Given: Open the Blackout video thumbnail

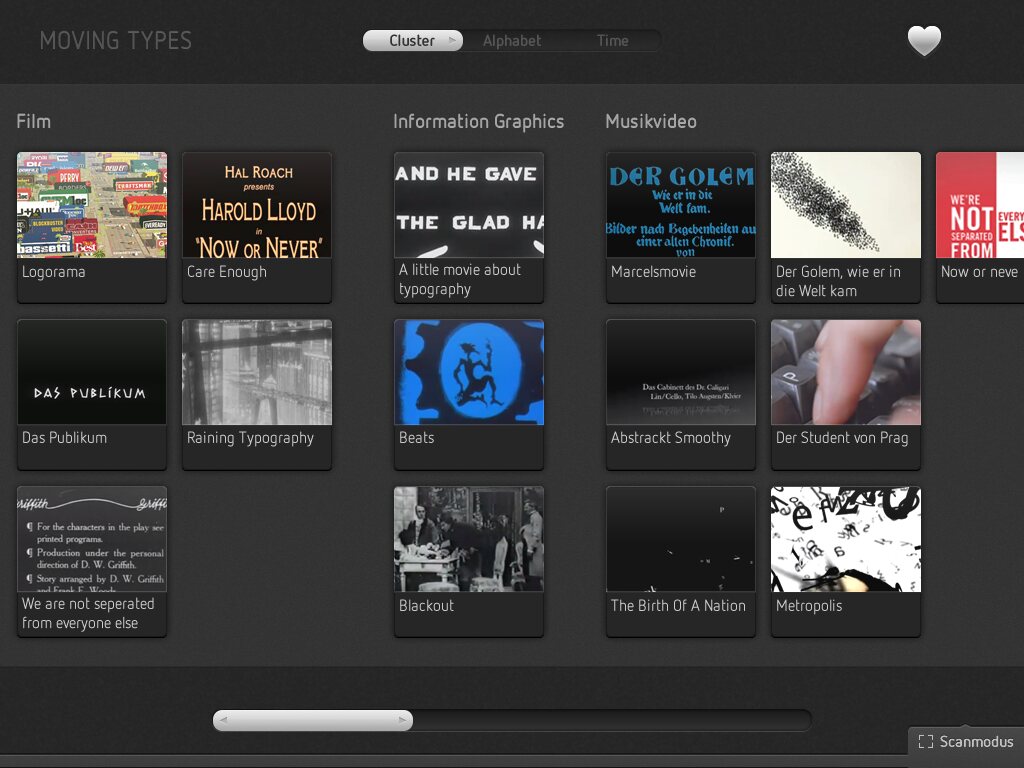Looking at the screenshot, I should tap(469, 539).
